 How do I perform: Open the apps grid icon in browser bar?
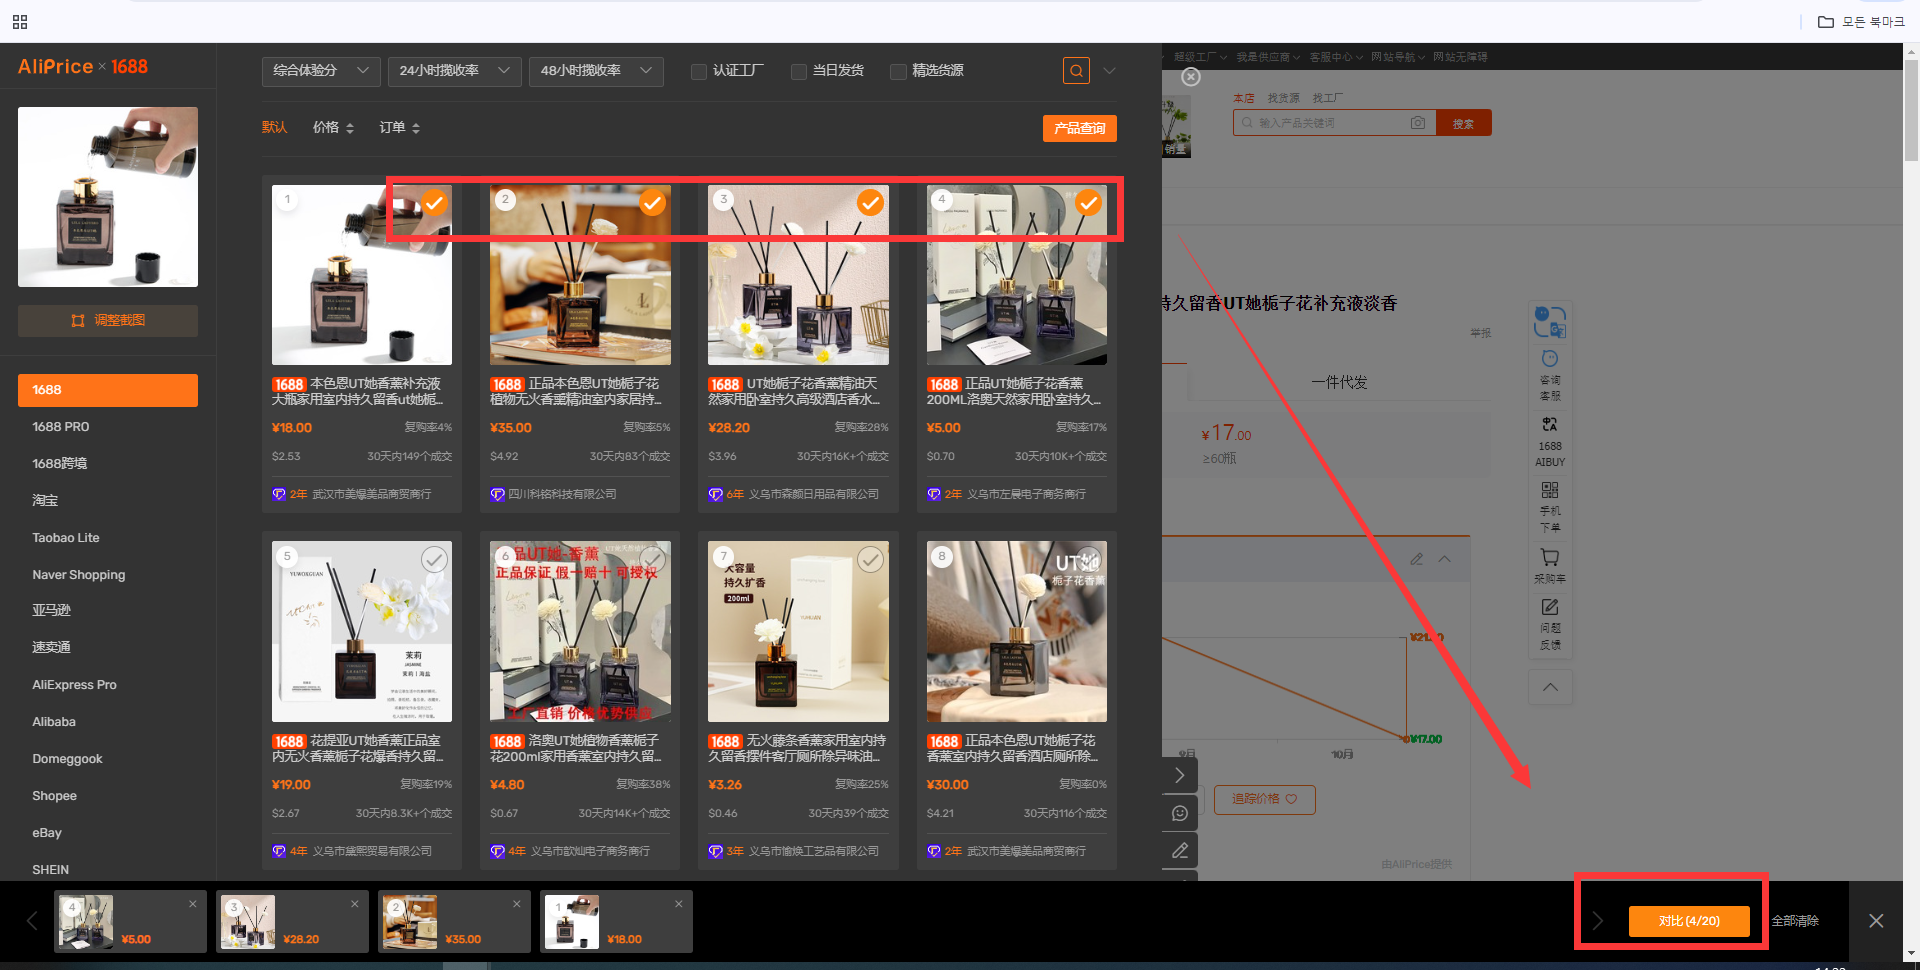[x=20, y=21]
